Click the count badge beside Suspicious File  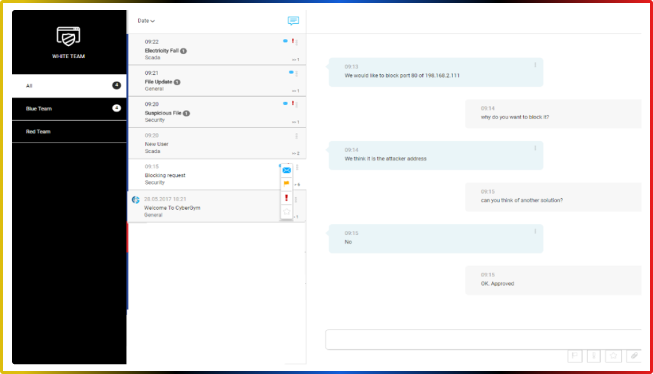coord(187,113)
